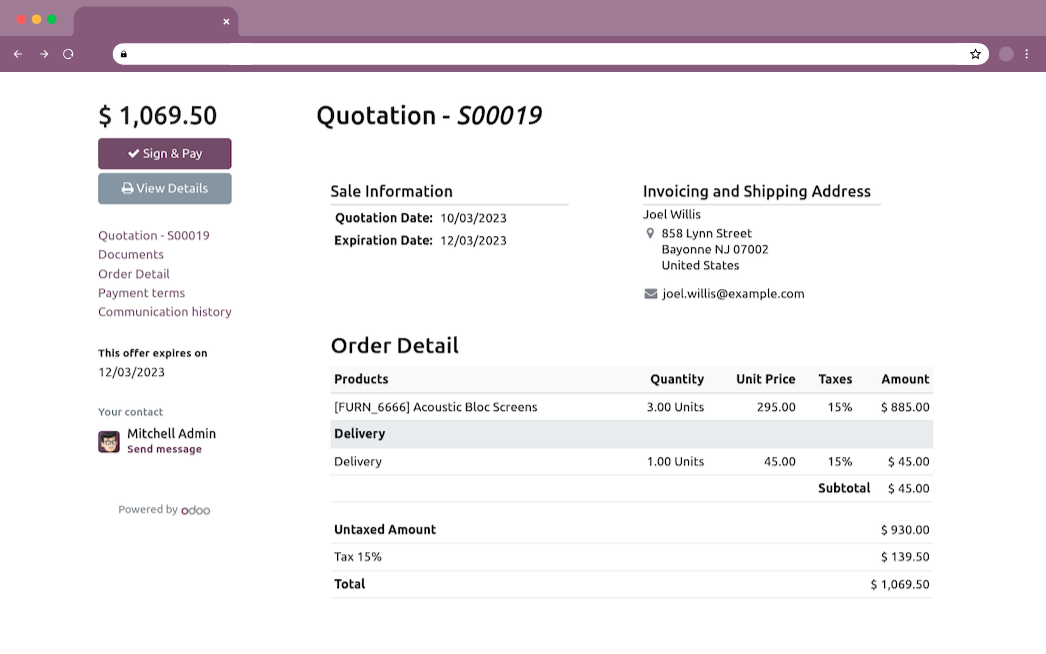The width and height of the screenshot is (1046, 654).
Task: Bookmark page using the star icon
Action: click(975, 54)
